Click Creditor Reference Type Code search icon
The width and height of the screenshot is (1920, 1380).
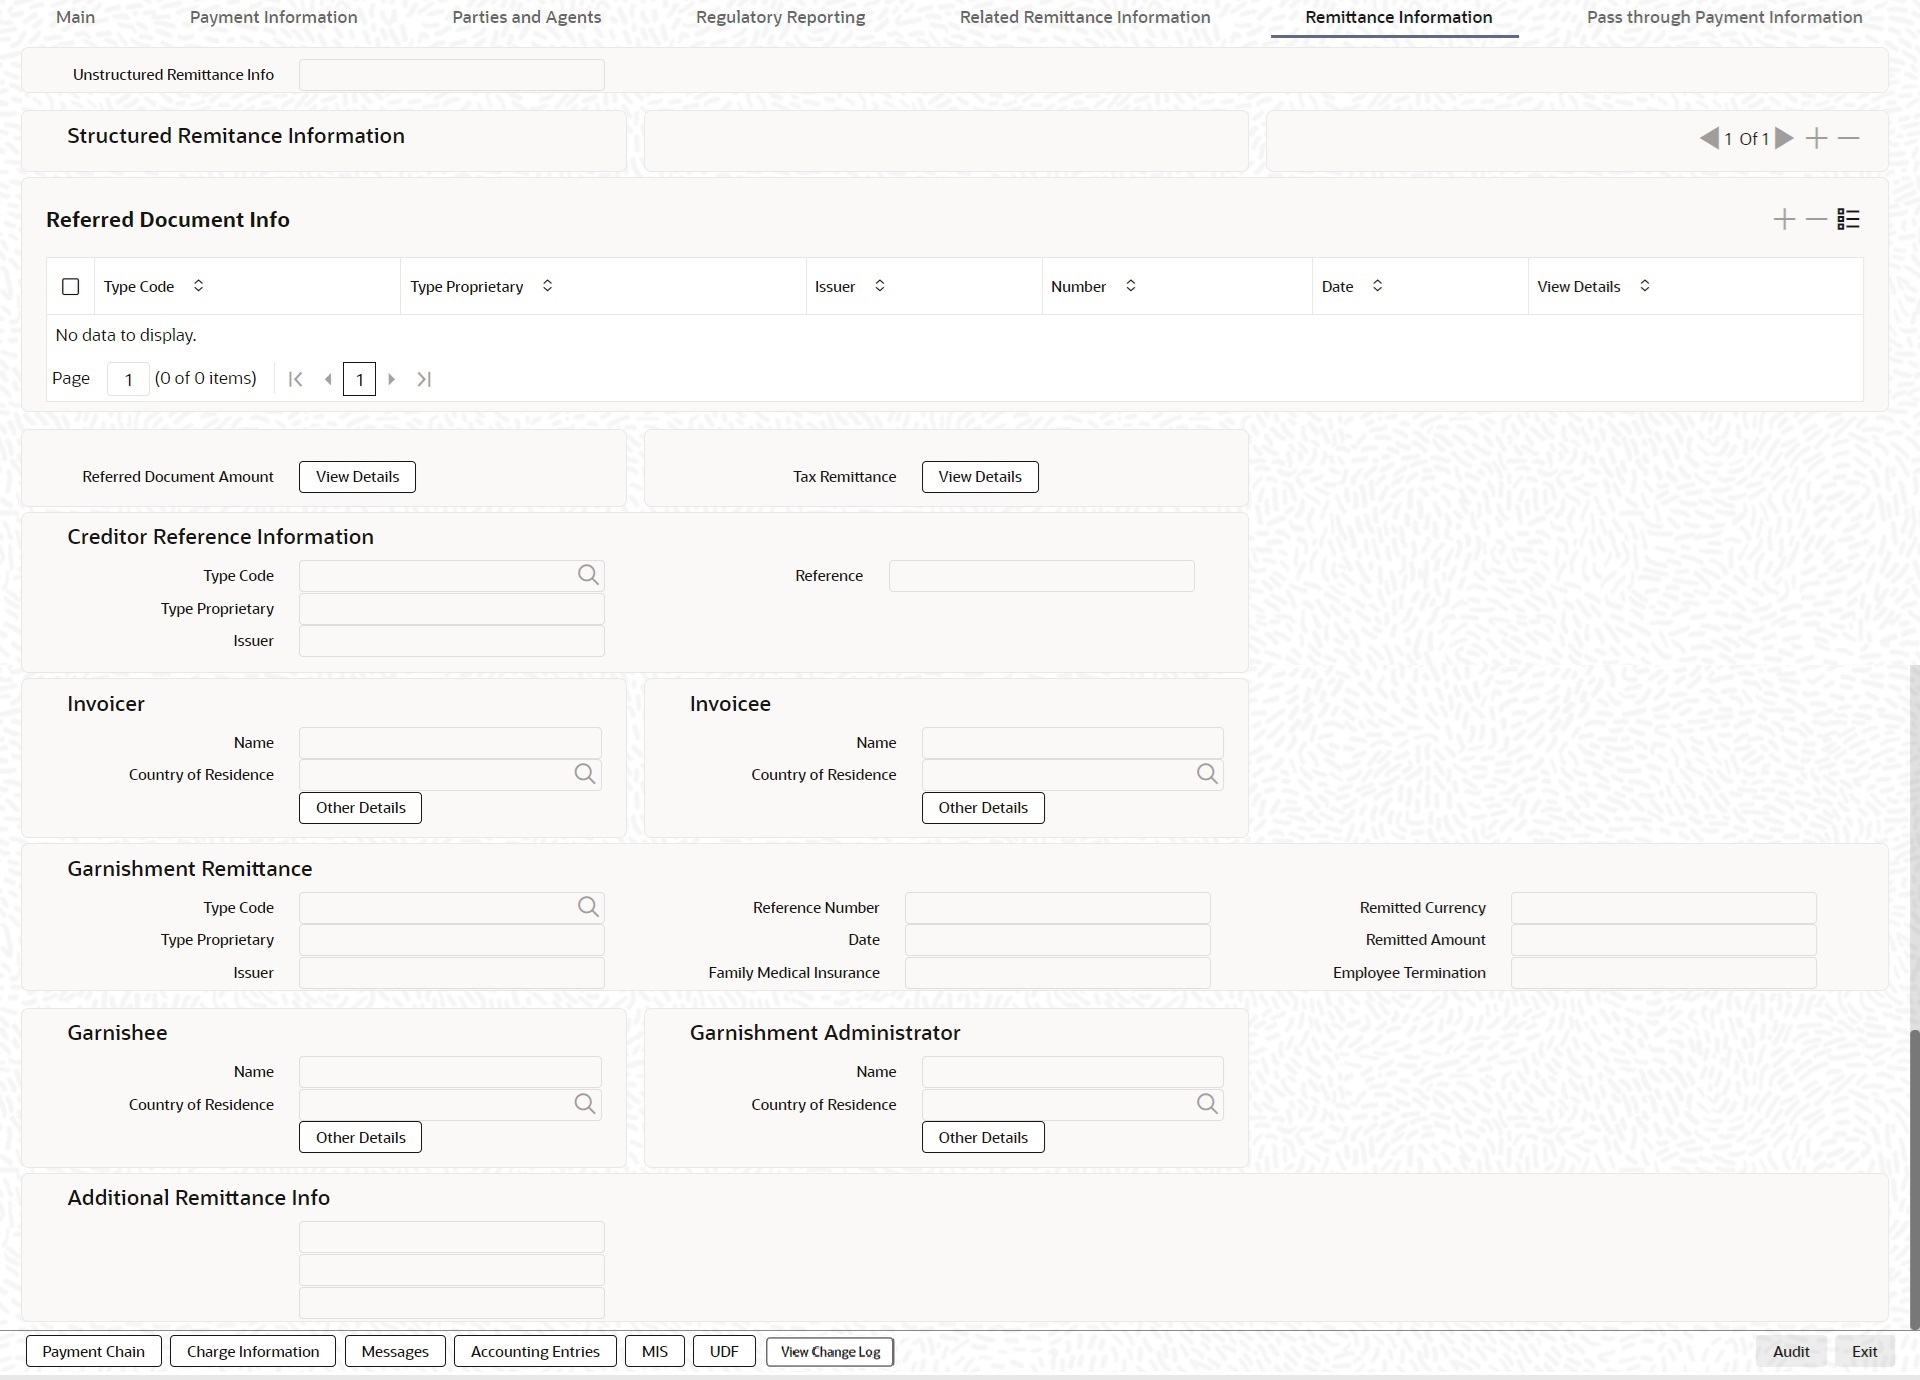tap(588, 575)
